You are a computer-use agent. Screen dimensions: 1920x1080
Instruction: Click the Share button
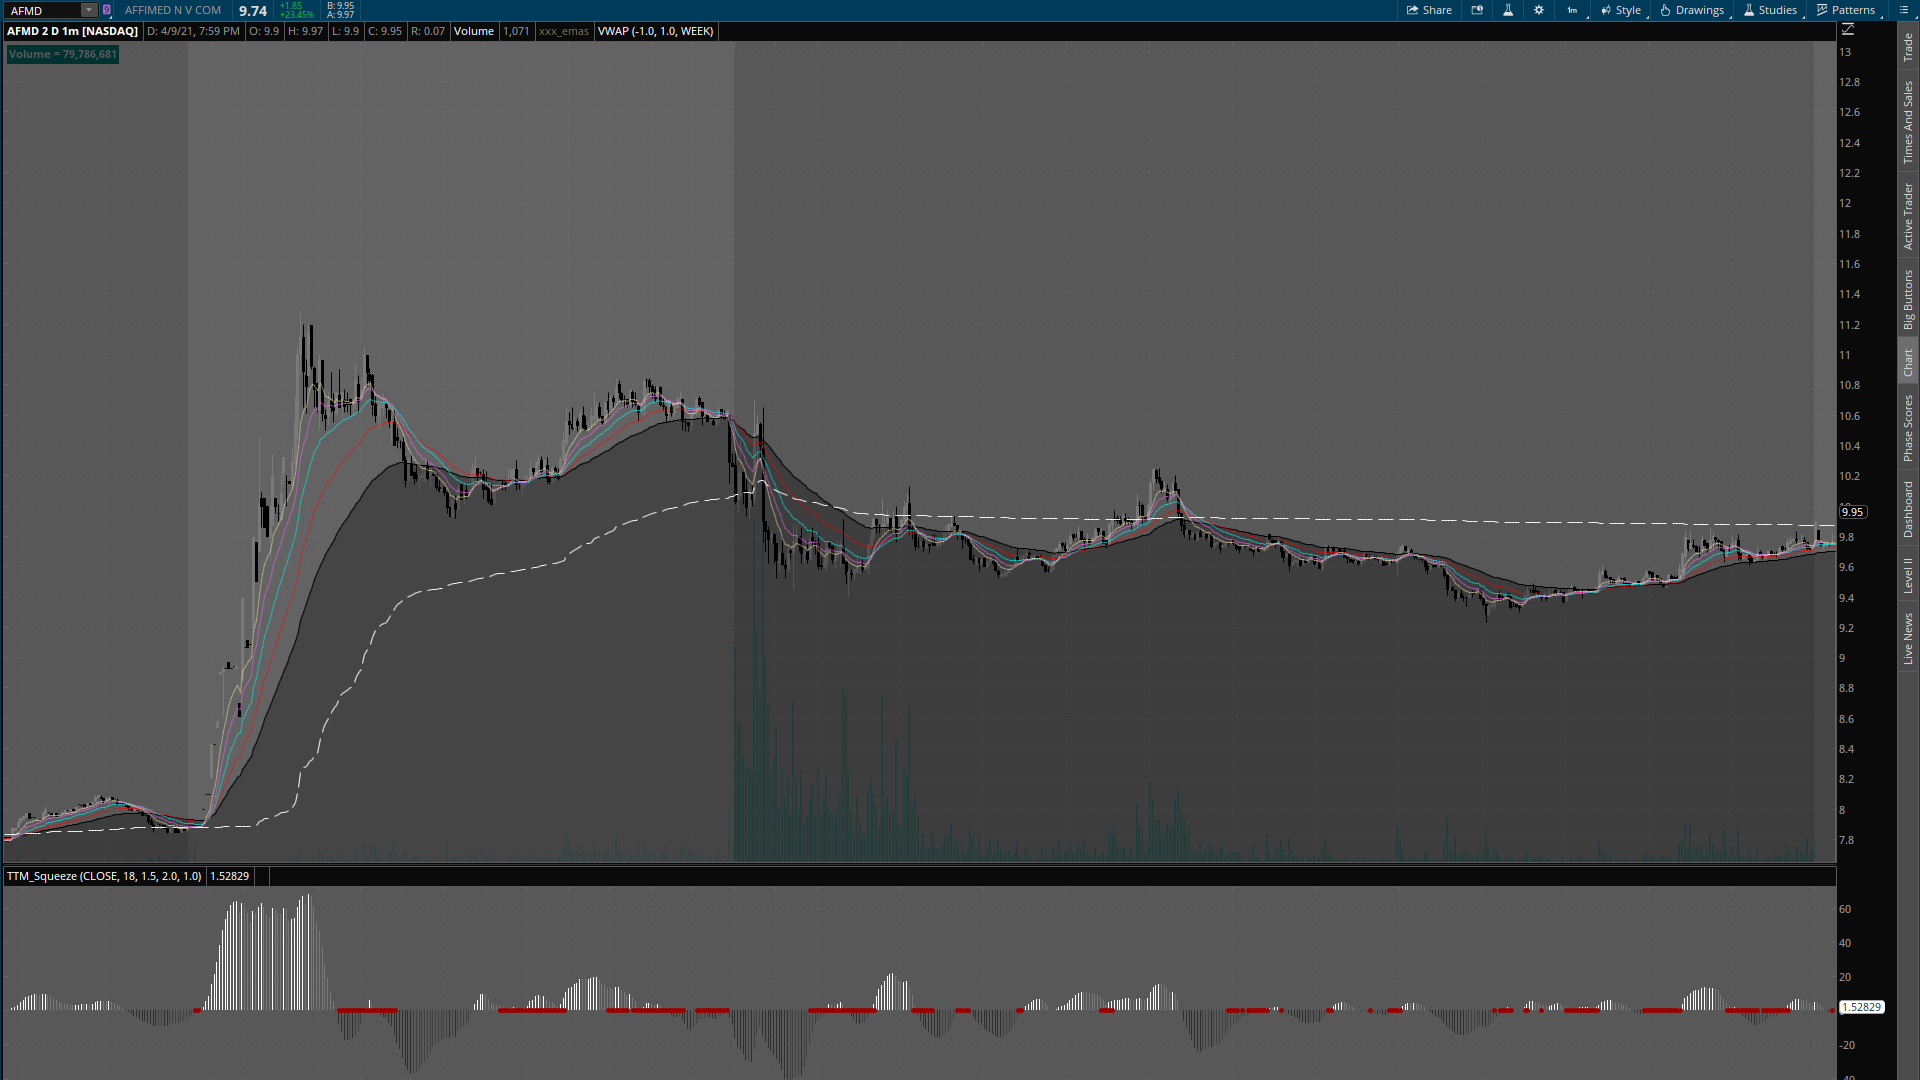click(1429, 10)
